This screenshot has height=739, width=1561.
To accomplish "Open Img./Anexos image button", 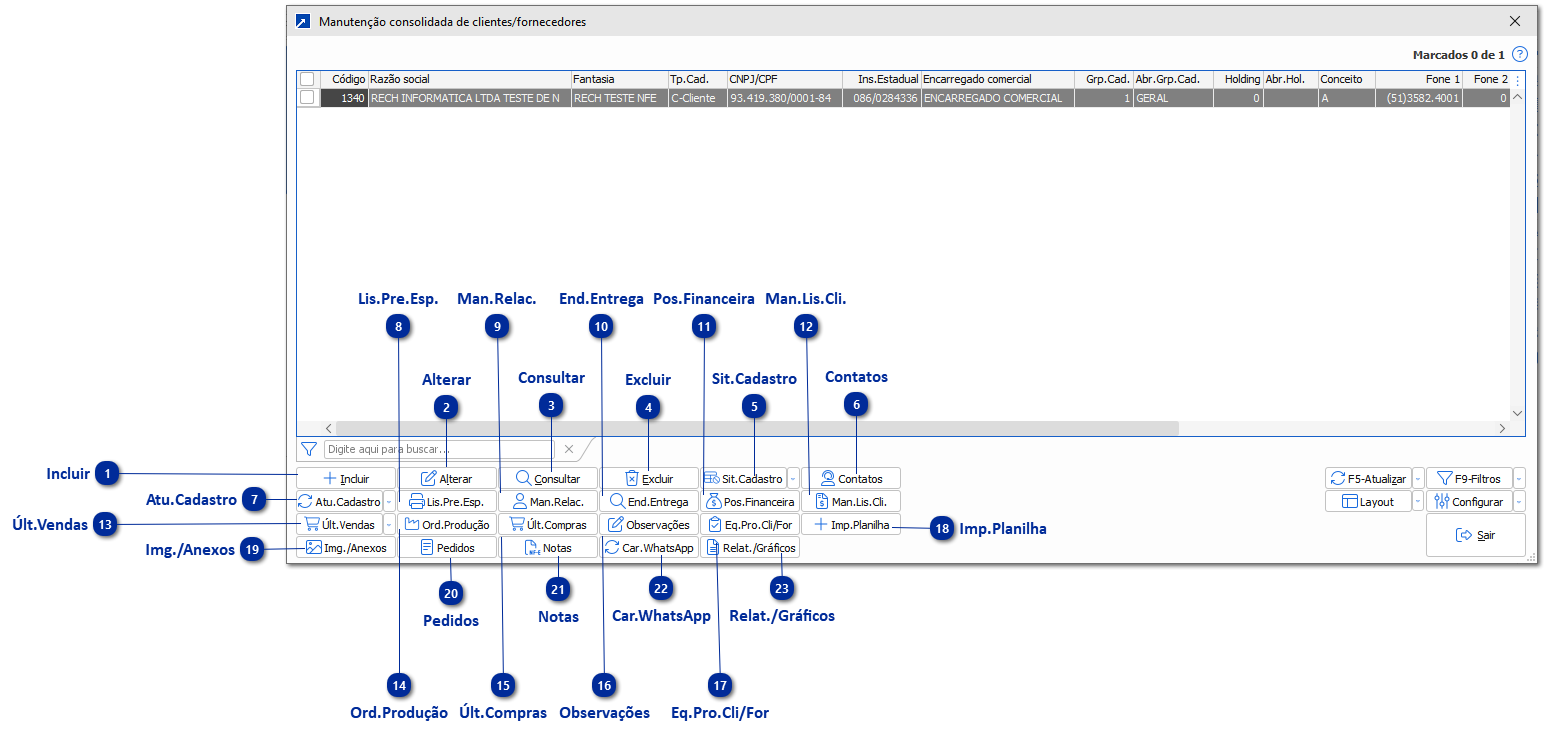I will pyautogui.click(x=346, y=547).
